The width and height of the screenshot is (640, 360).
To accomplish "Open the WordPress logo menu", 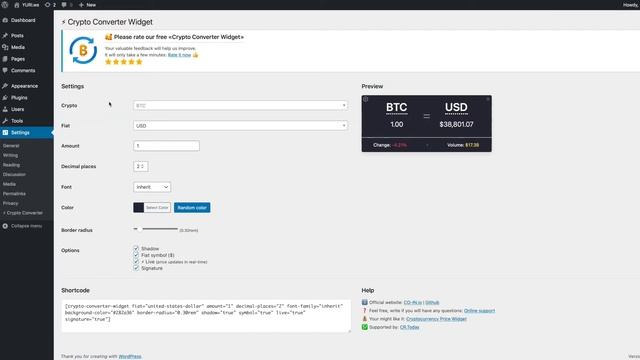I will (5, 5).
